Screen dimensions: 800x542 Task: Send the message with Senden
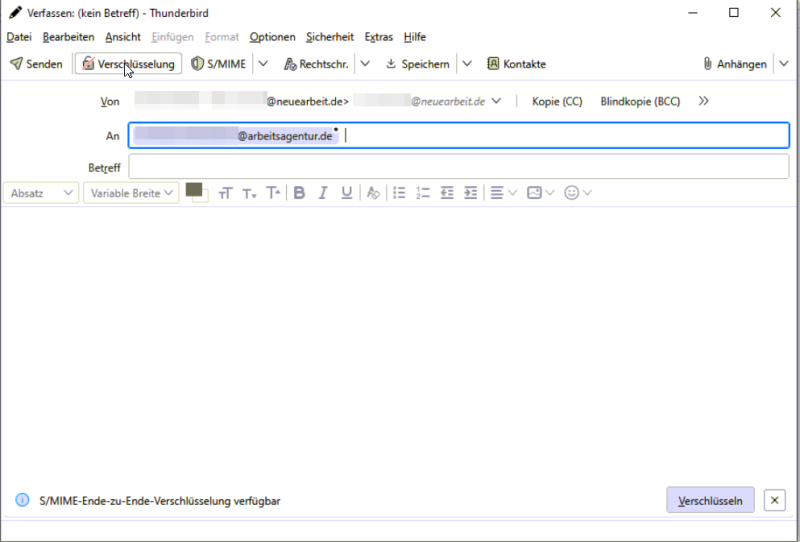pyautogui.click(x=36, y=64)
